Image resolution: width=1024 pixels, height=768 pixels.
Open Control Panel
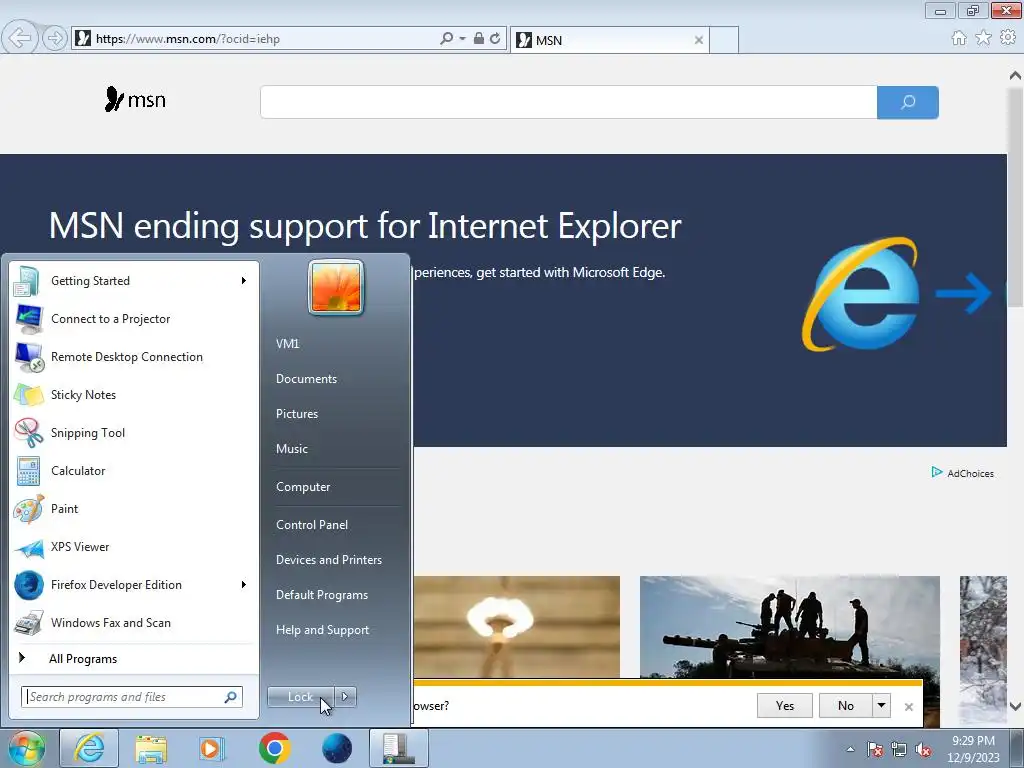(x=312, y=525)
